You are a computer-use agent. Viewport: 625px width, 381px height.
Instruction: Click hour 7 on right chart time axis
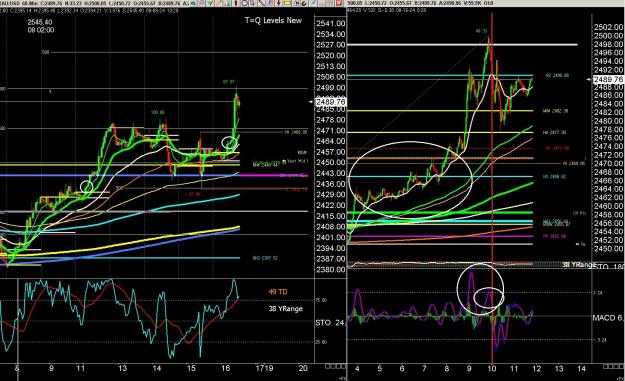pos(424,369)
